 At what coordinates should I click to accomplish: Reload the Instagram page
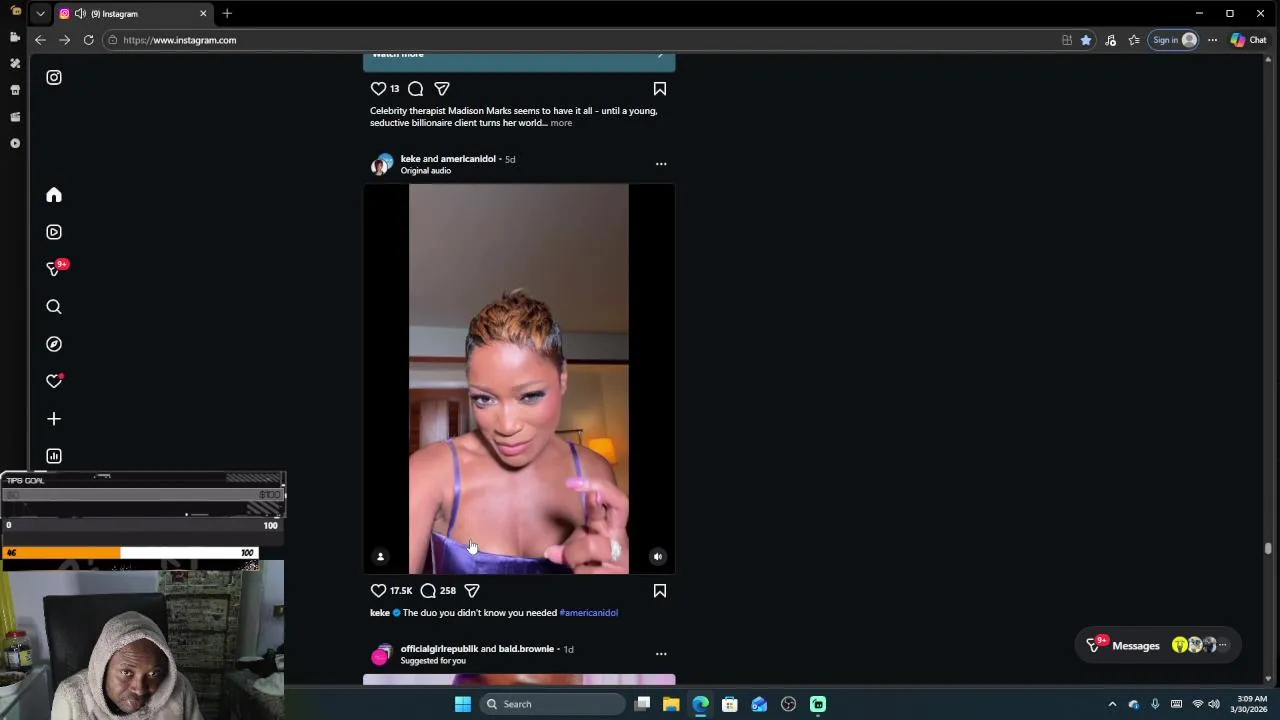point(88,40)
